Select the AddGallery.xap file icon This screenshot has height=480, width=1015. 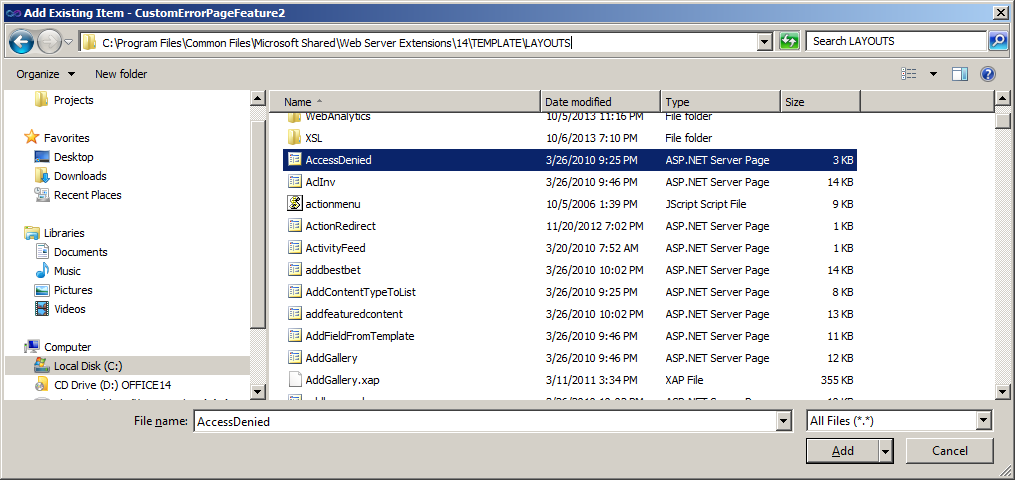click(x=295, y=380)
